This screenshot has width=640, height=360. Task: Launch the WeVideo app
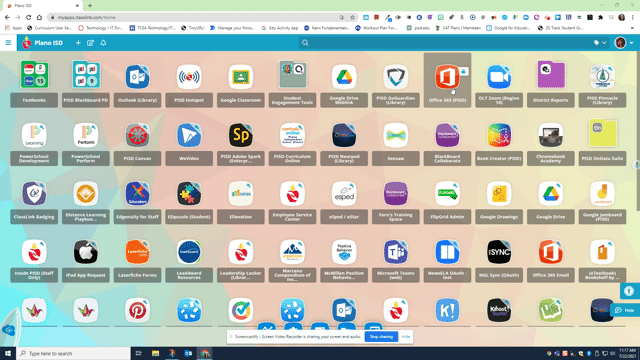tap(189, 142)
